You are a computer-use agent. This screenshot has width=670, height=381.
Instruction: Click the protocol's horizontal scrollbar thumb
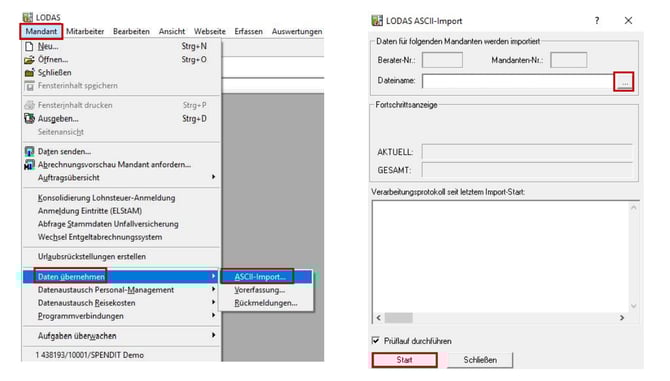(x=398, y=318)
